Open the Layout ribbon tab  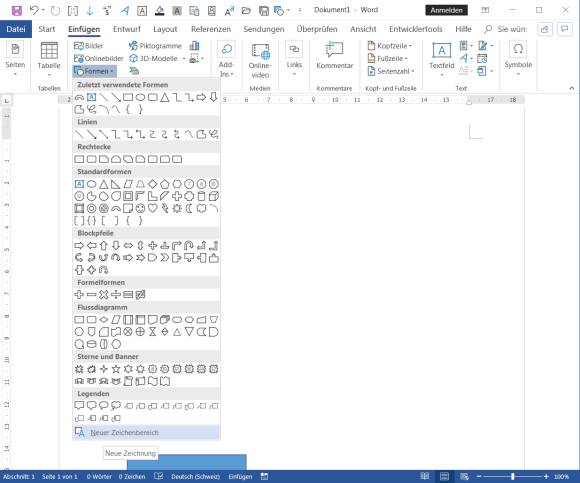coord(165,29)
